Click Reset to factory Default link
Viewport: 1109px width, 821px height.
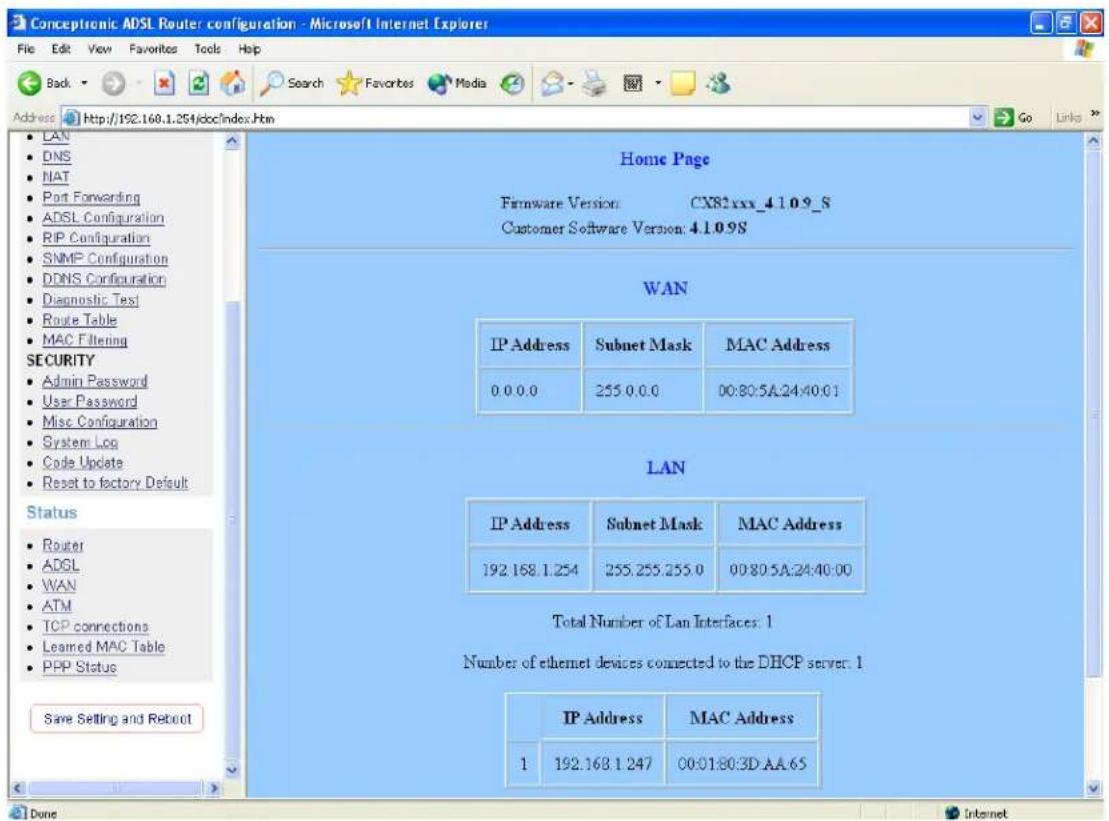115,483
